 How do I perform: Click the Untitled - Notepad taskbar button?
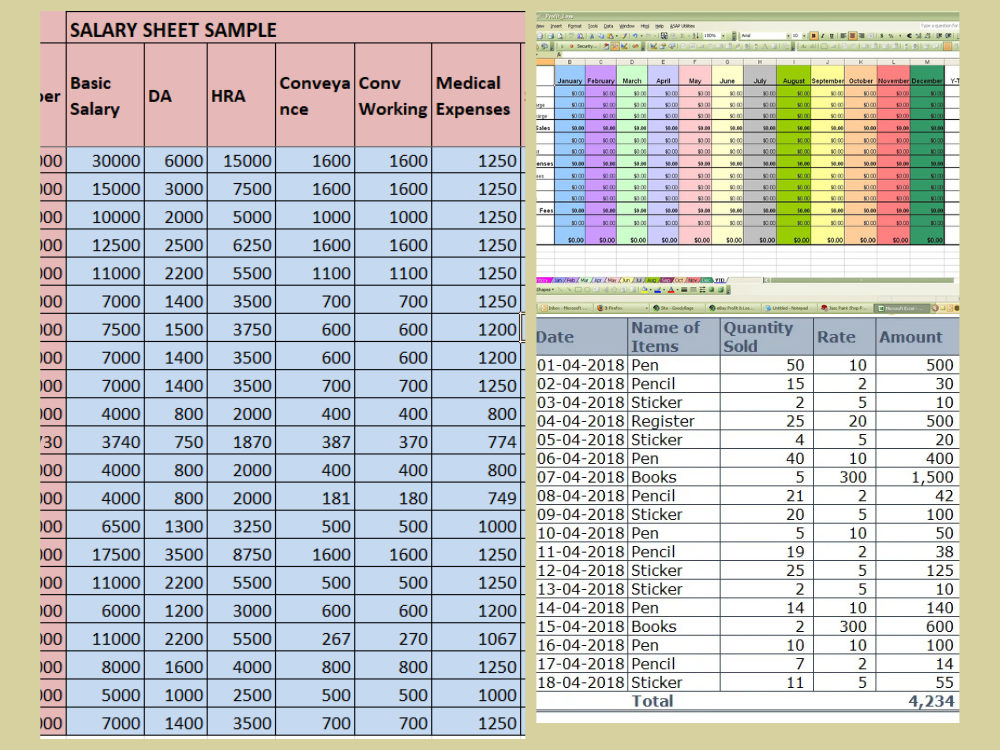787,308
